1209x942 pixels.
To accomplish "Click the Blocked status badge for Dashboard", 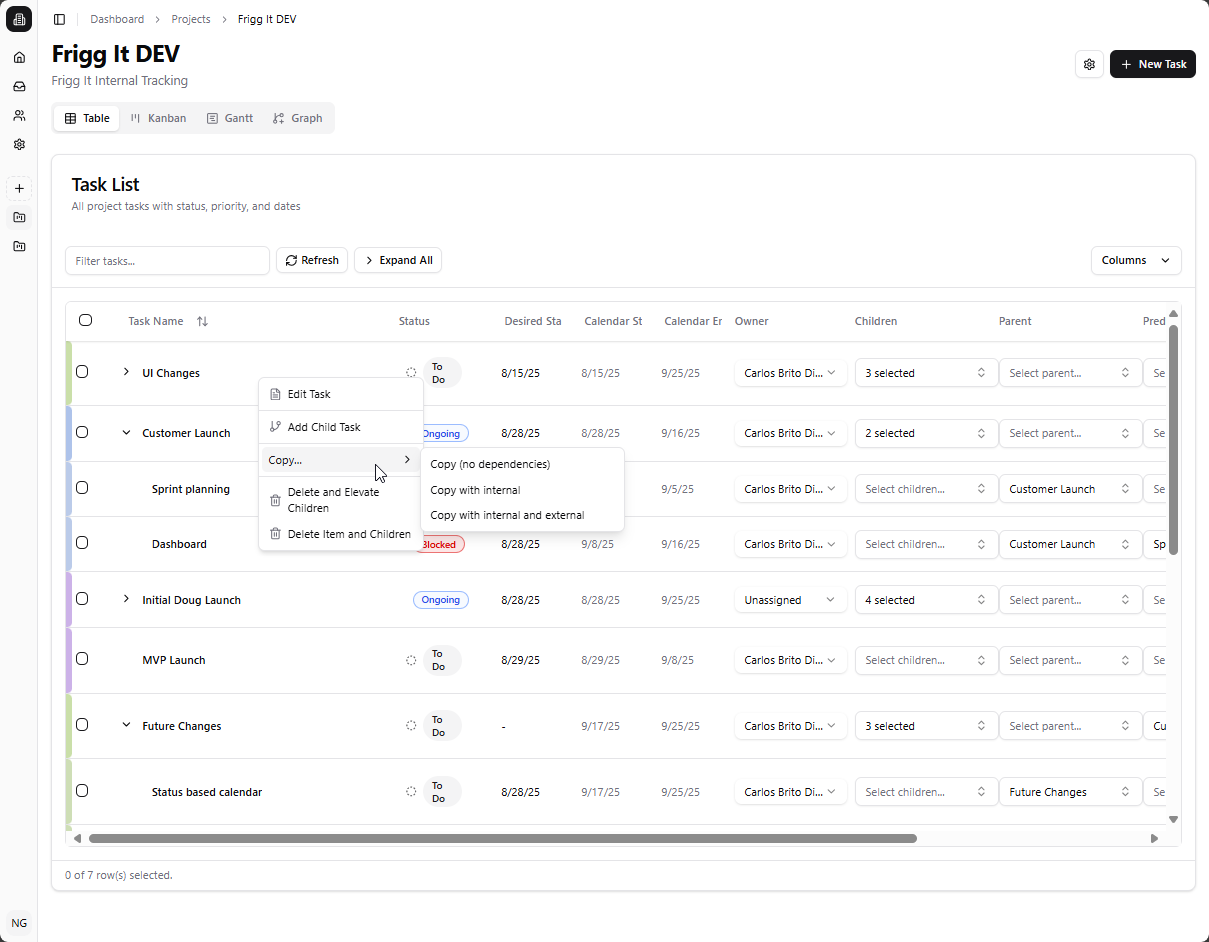I will [439, 545].
